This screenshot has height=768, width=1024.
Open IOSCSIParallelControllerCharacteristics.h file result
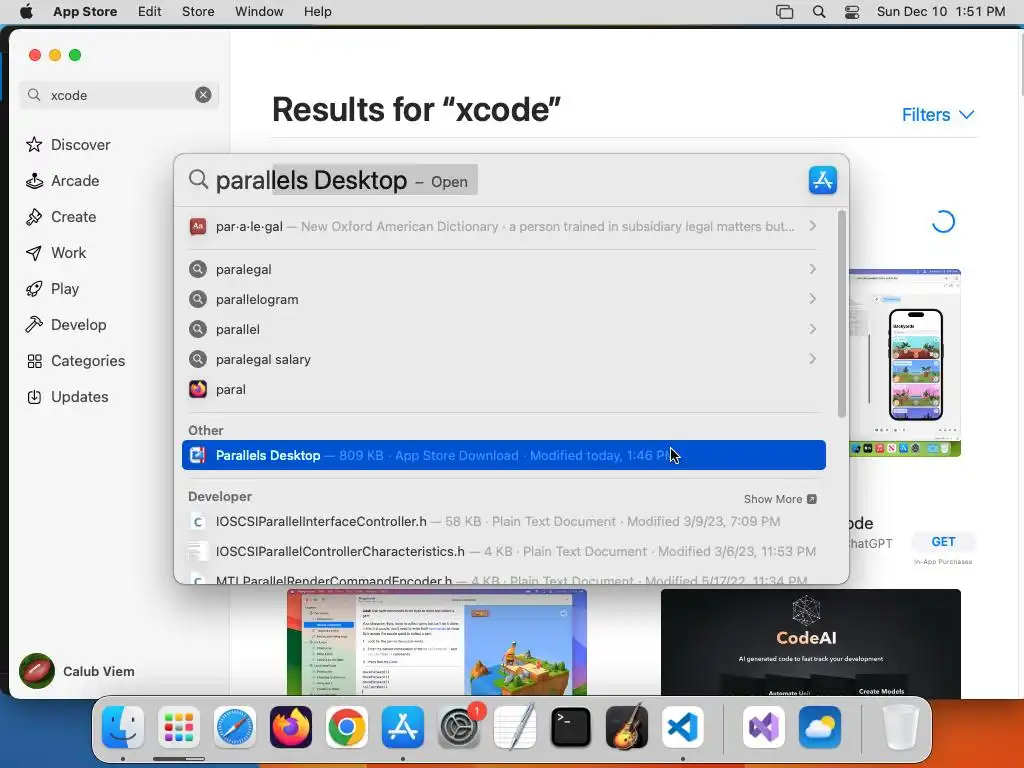(x=503, y=551)
